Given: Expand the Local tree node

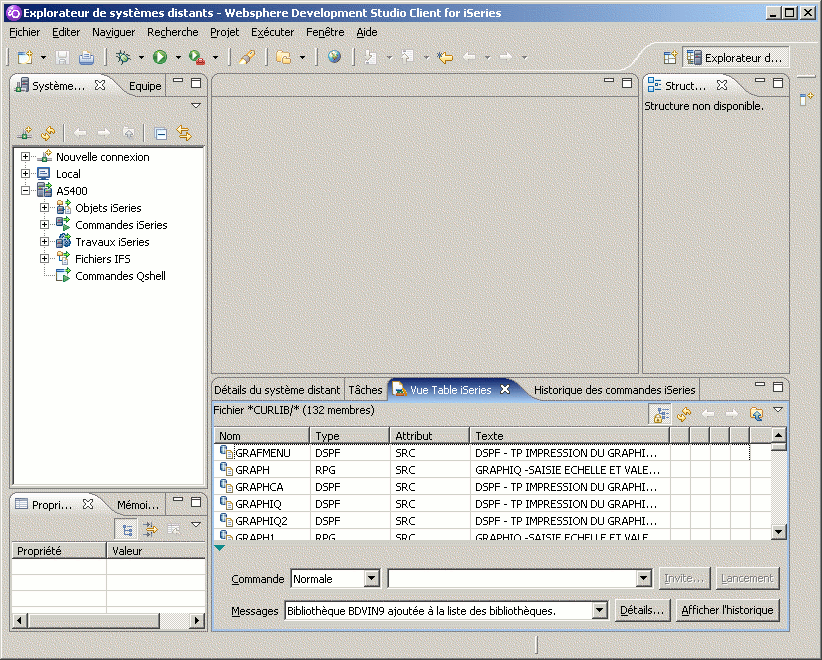Looking at the screenshot, I should click(x=25, y=173).
